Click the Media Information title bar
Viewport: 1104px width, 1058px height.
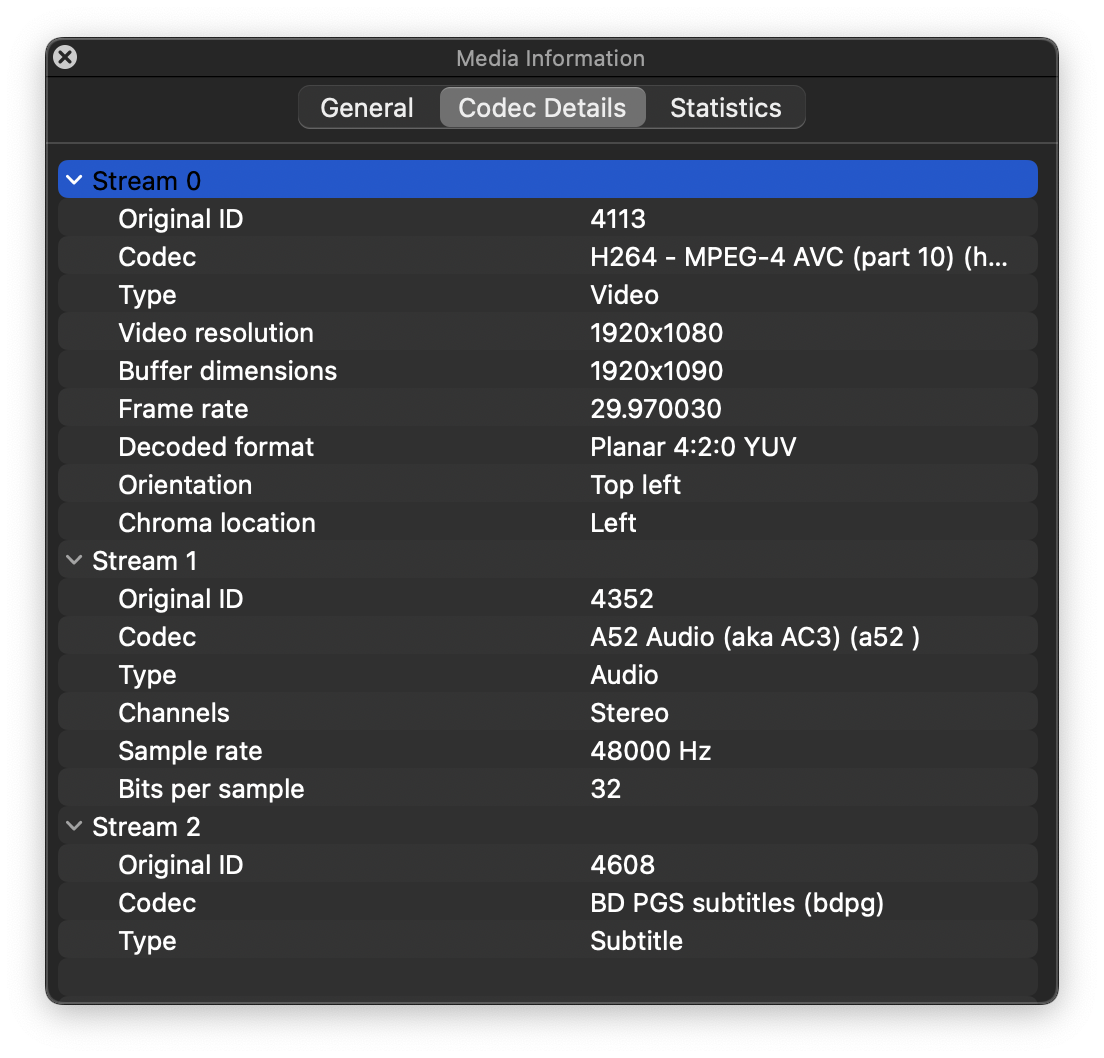click(x=550, y=58)
